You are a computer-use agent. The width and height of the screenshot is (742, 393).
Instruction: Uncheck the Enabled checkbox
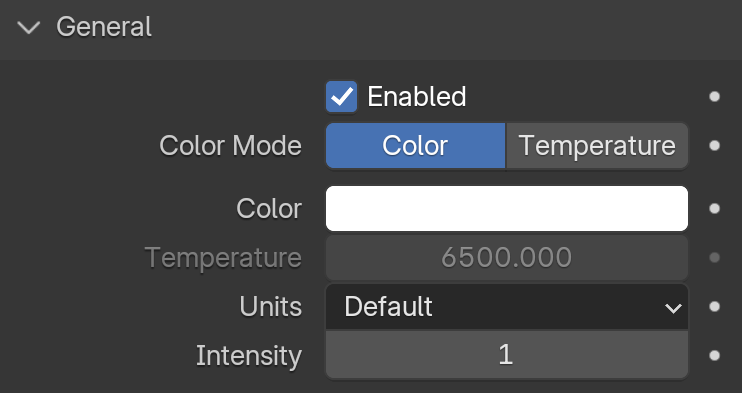341,97
